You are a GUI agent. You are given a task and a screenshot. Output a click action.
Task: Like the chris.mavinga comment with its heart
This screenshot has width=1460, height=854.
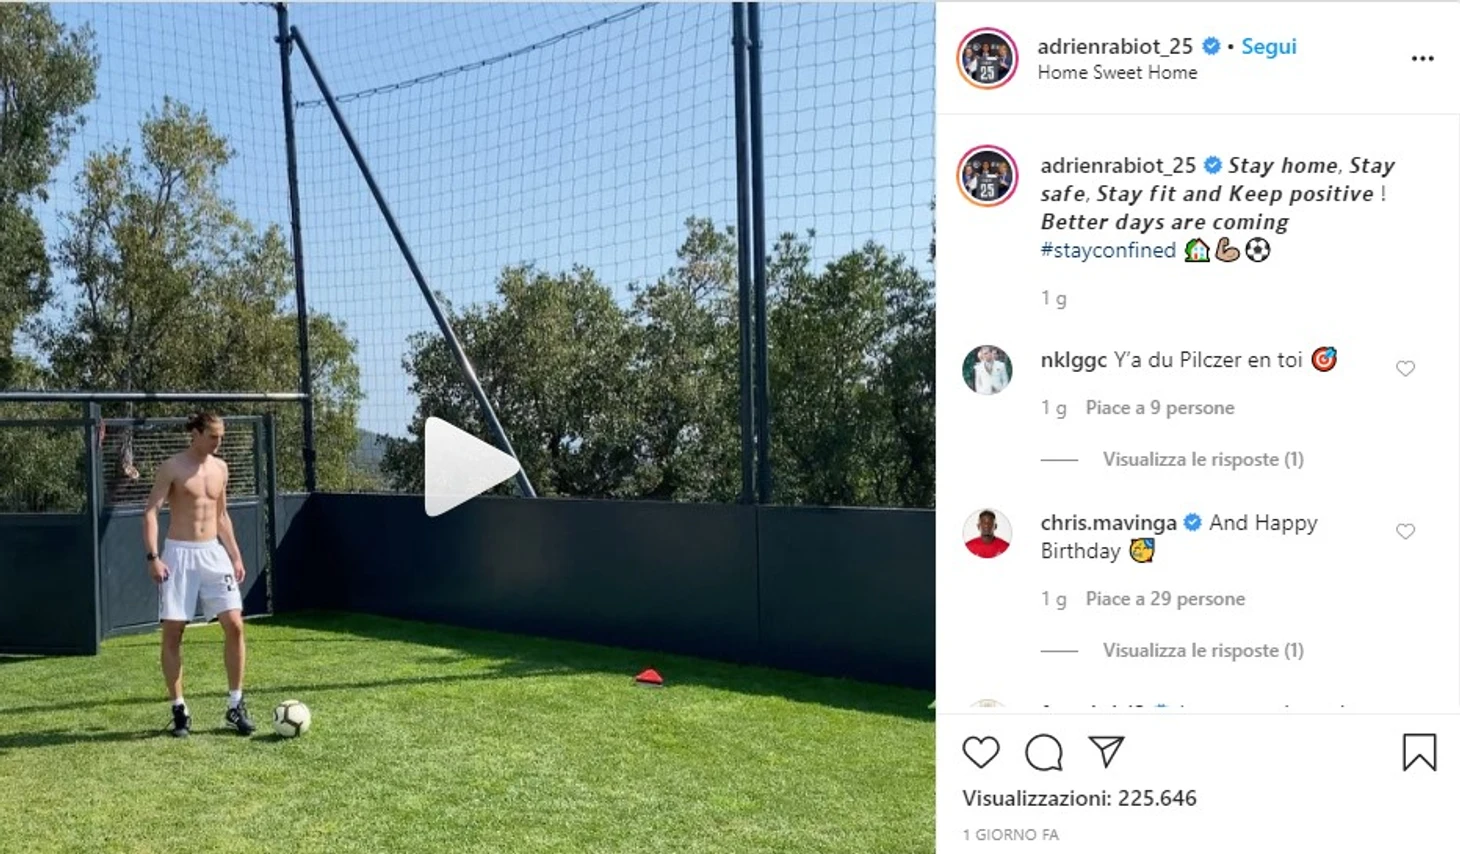1405,532
